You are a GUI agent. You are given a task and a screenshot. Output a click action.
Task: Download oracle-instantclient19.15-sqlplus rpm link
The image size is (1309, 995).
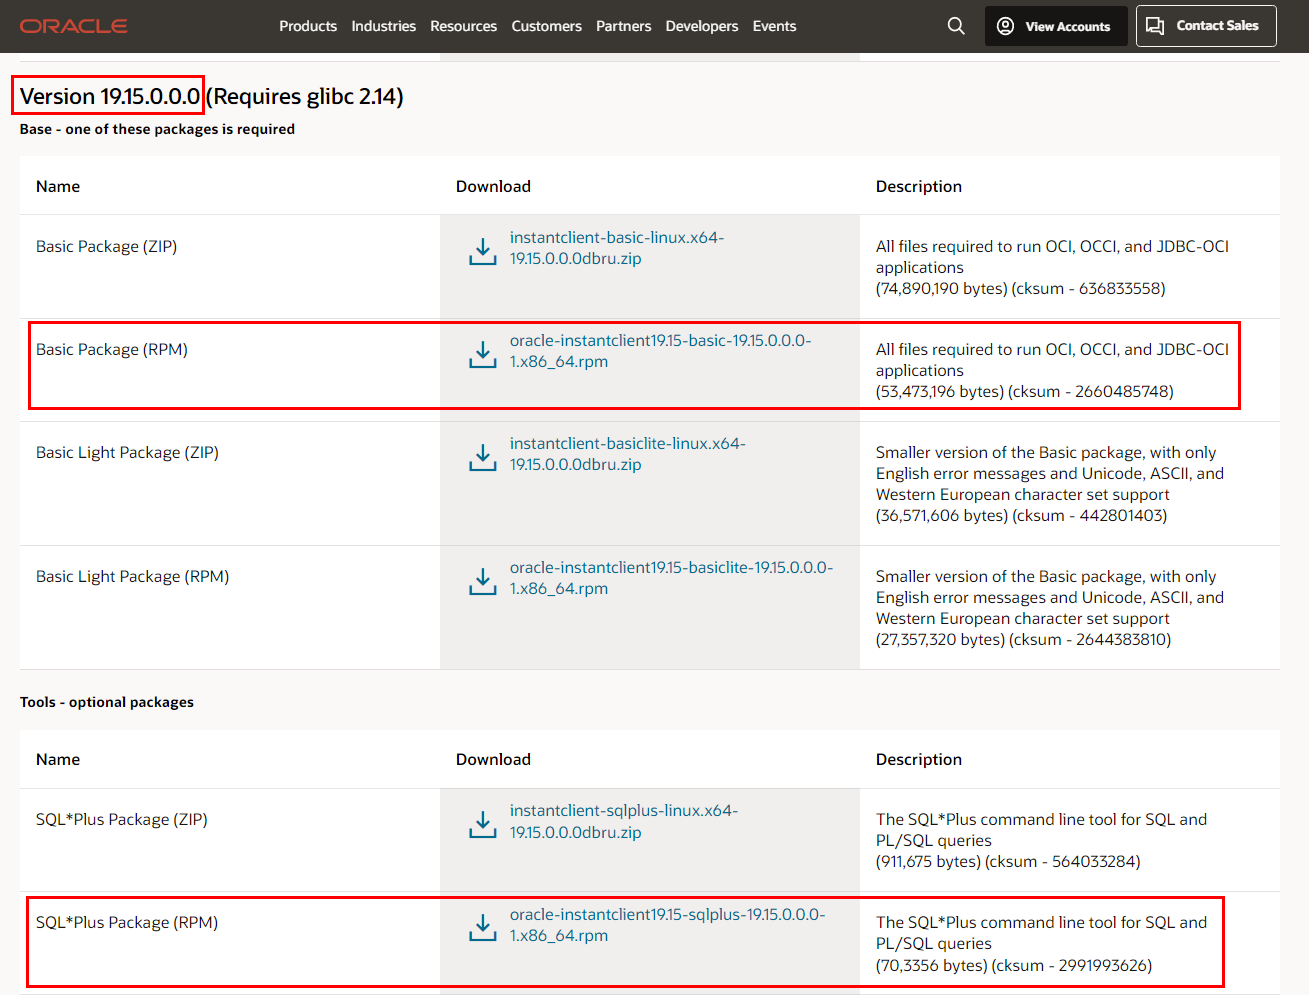point(667,925)
